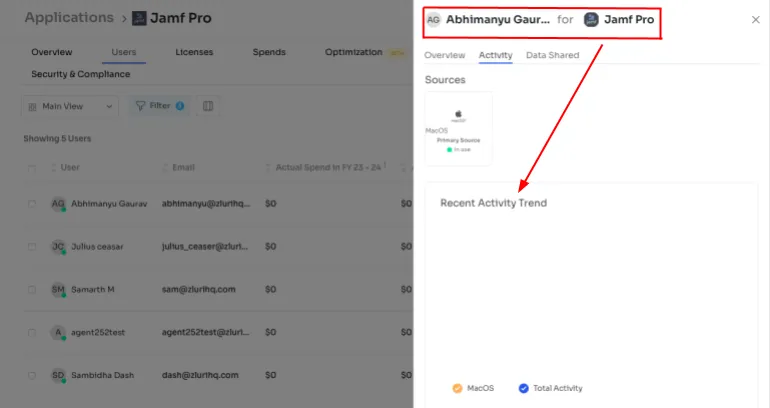Viewport: 770px width, 408px height.
Task: Toggle the Total Activity legend checkbox
Action: click(x=523, y=388)
